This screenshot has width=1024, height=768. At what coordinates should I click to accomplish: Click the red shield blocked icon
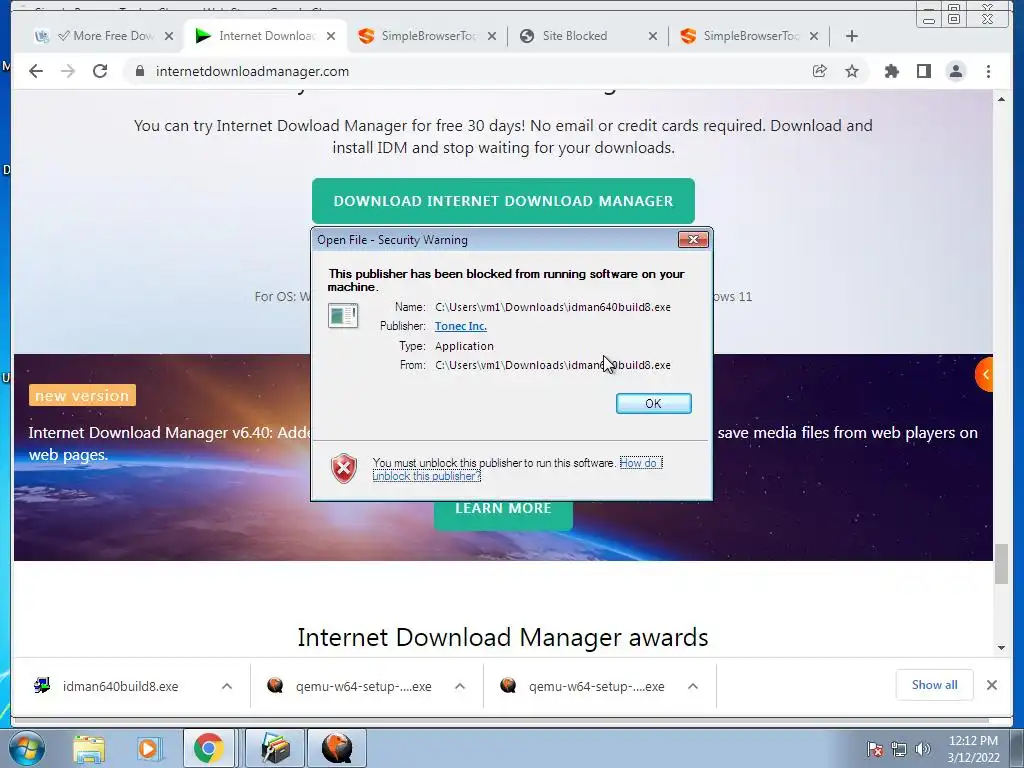click(x=344, y=468)
